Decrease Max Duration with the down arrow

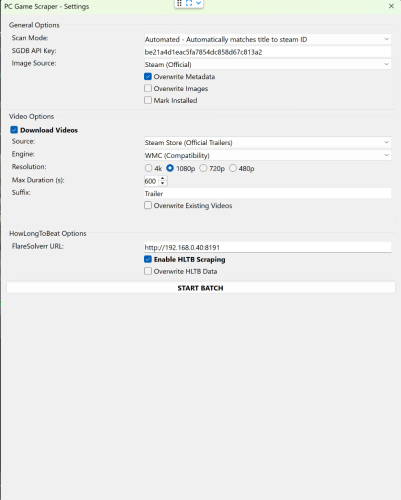(x=163, y=183)
